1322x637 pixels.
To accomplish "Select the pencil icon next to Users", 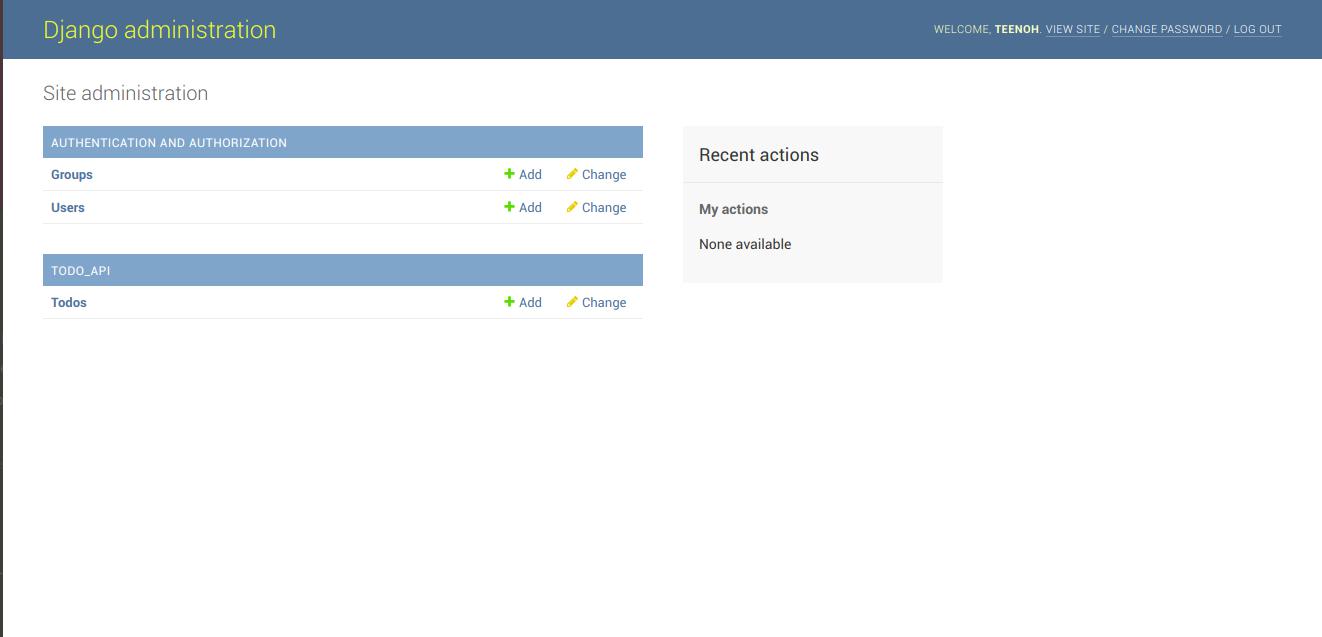I will coord(571,207).
